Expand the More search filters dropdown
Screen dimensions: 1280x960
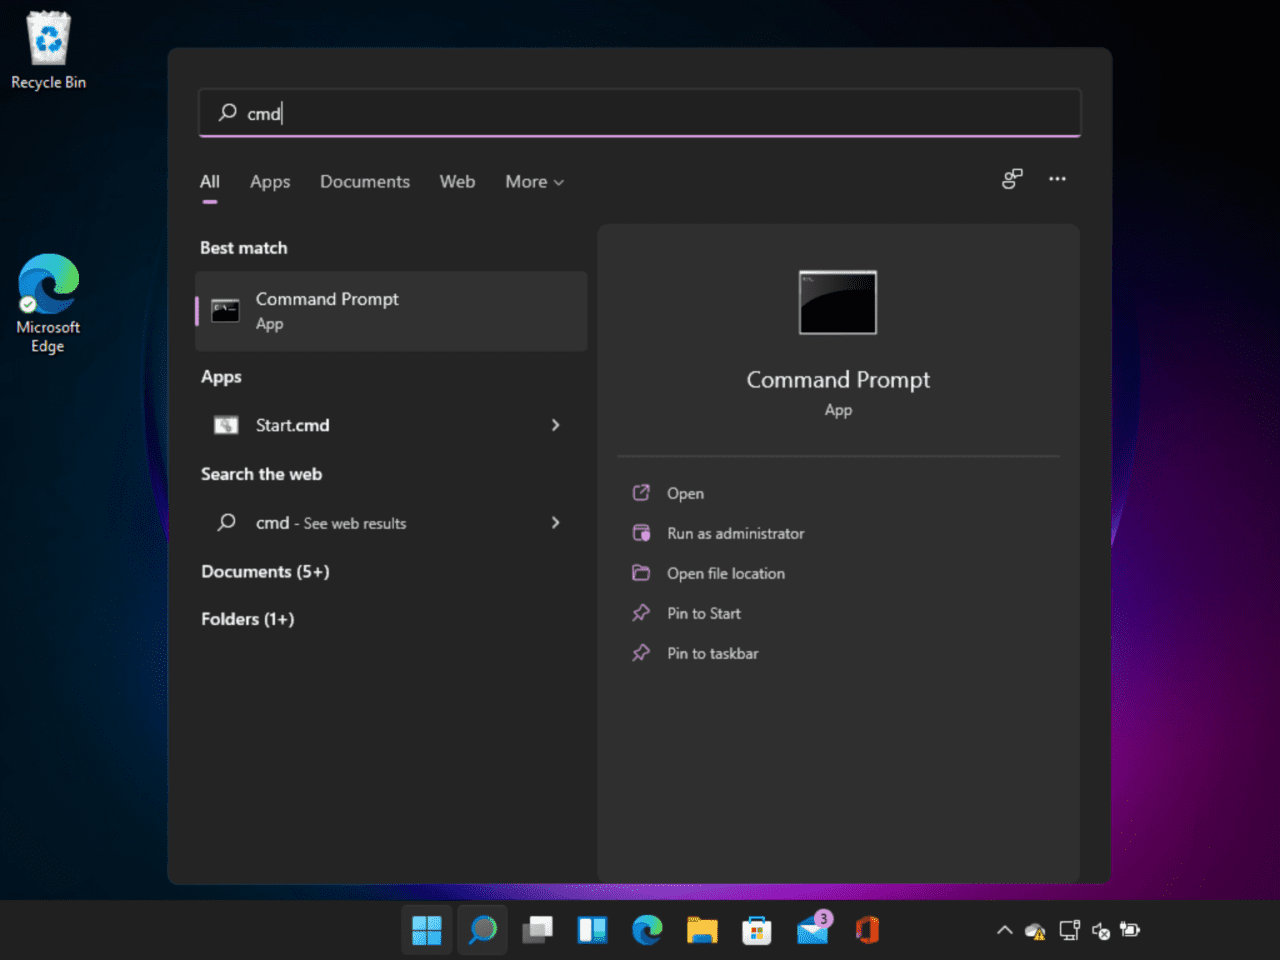[x=534, y=181]
